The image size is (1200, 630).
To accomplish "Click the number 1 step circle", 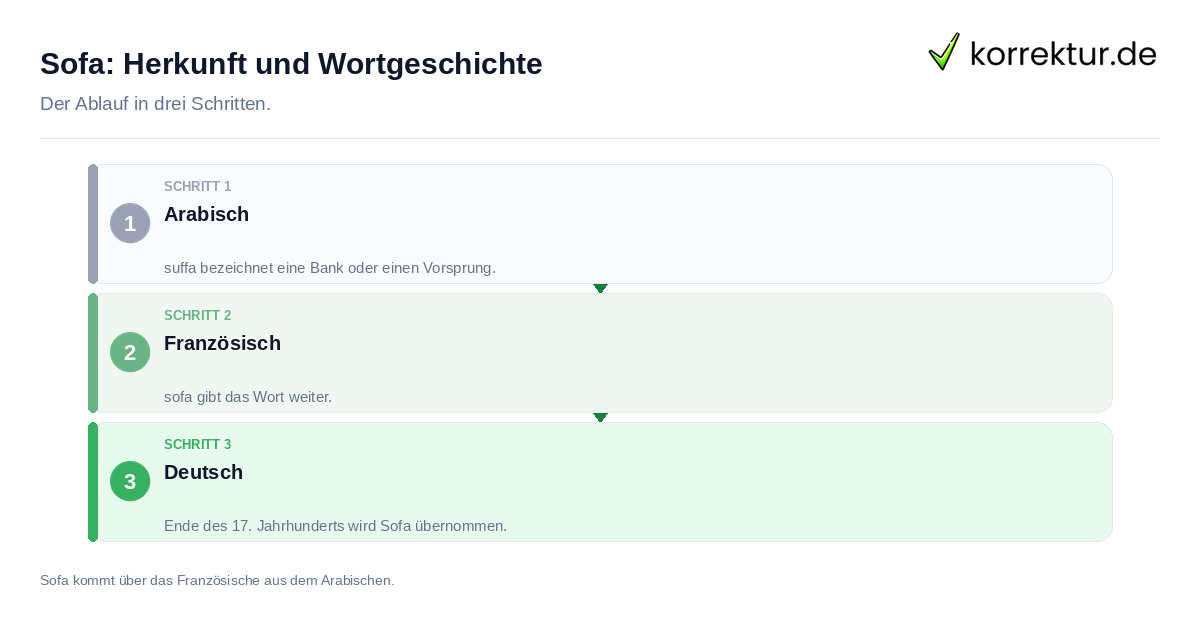I will point(130,223).
